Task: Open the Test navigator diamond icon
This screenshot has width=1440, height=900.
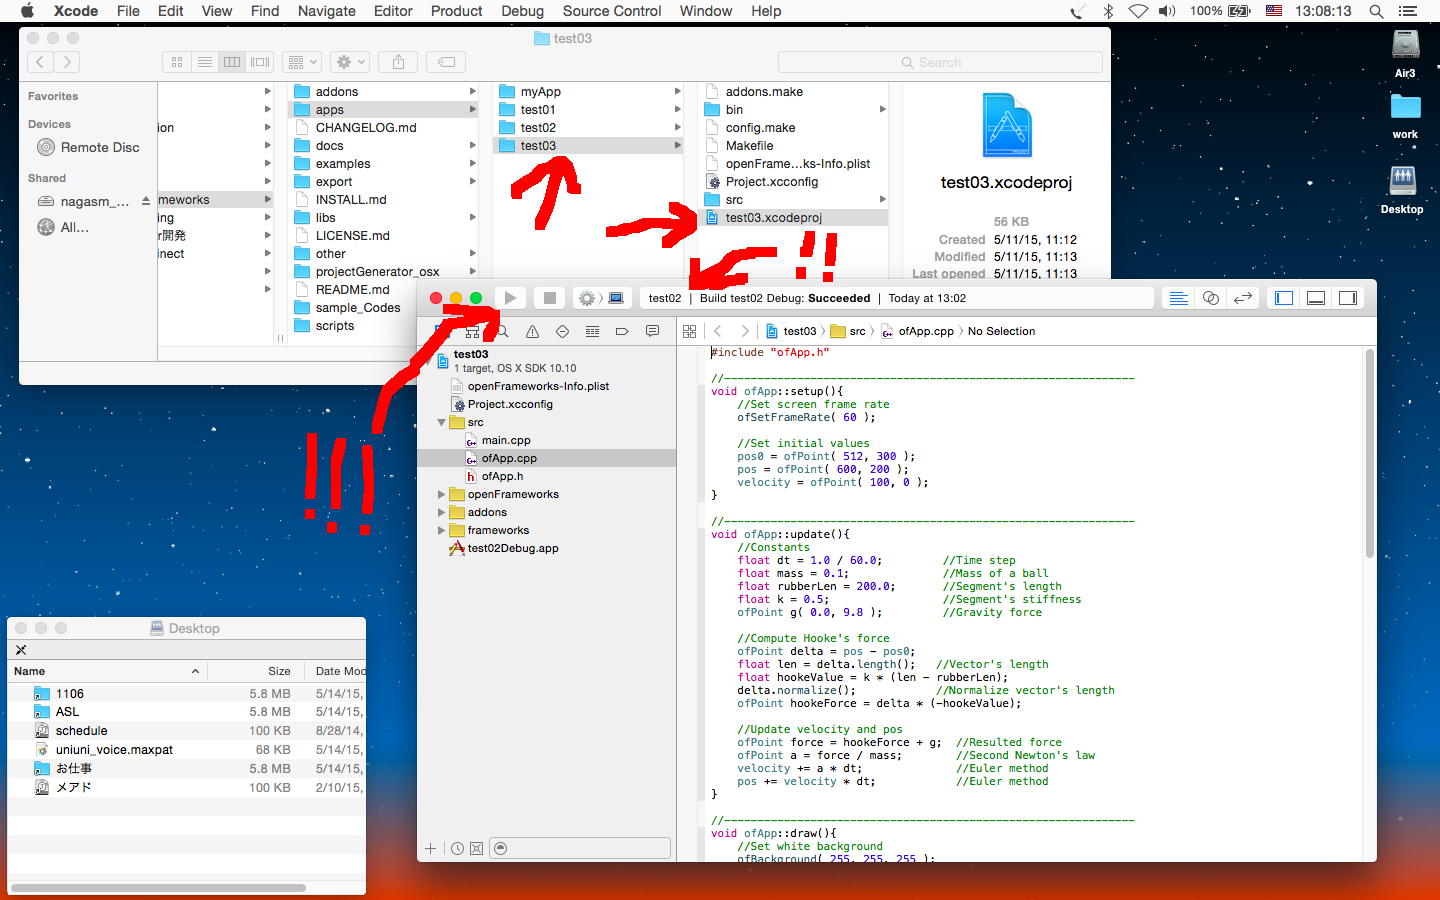Action: (562, 331)
